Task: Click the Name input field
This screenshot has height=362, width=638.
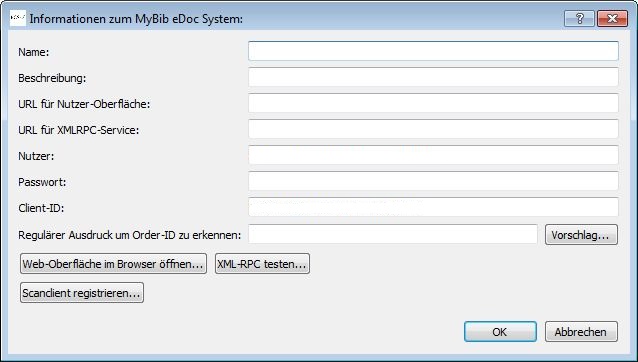Action: [433, 51]
